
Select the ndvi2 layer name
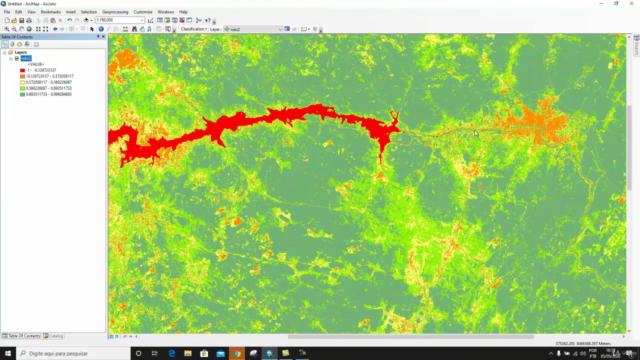click(26, 58)
